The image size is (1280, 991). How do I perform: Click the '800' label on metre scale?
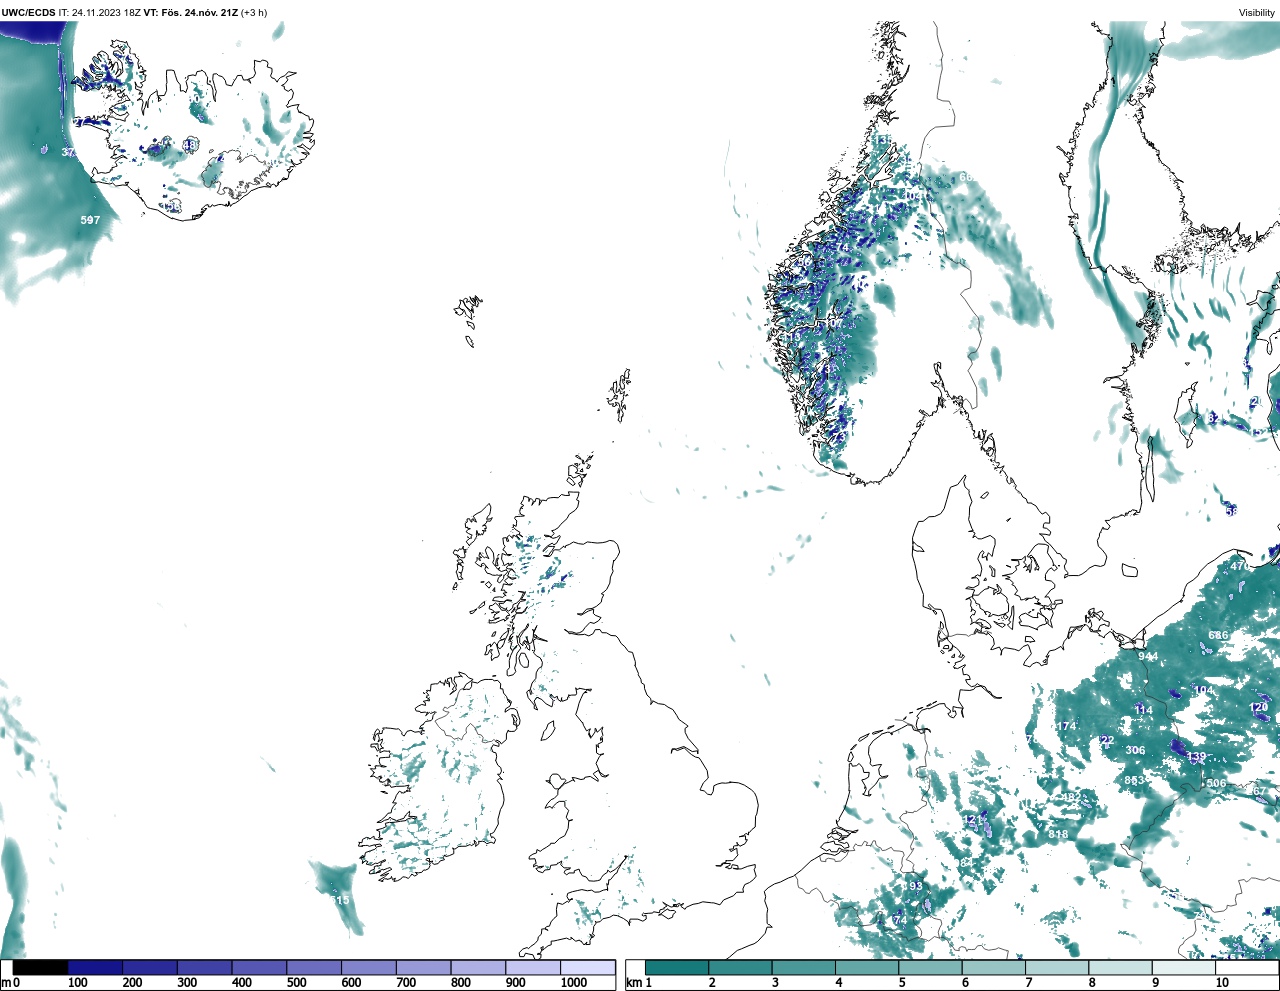pyautogui.click(x=460, y=983)
